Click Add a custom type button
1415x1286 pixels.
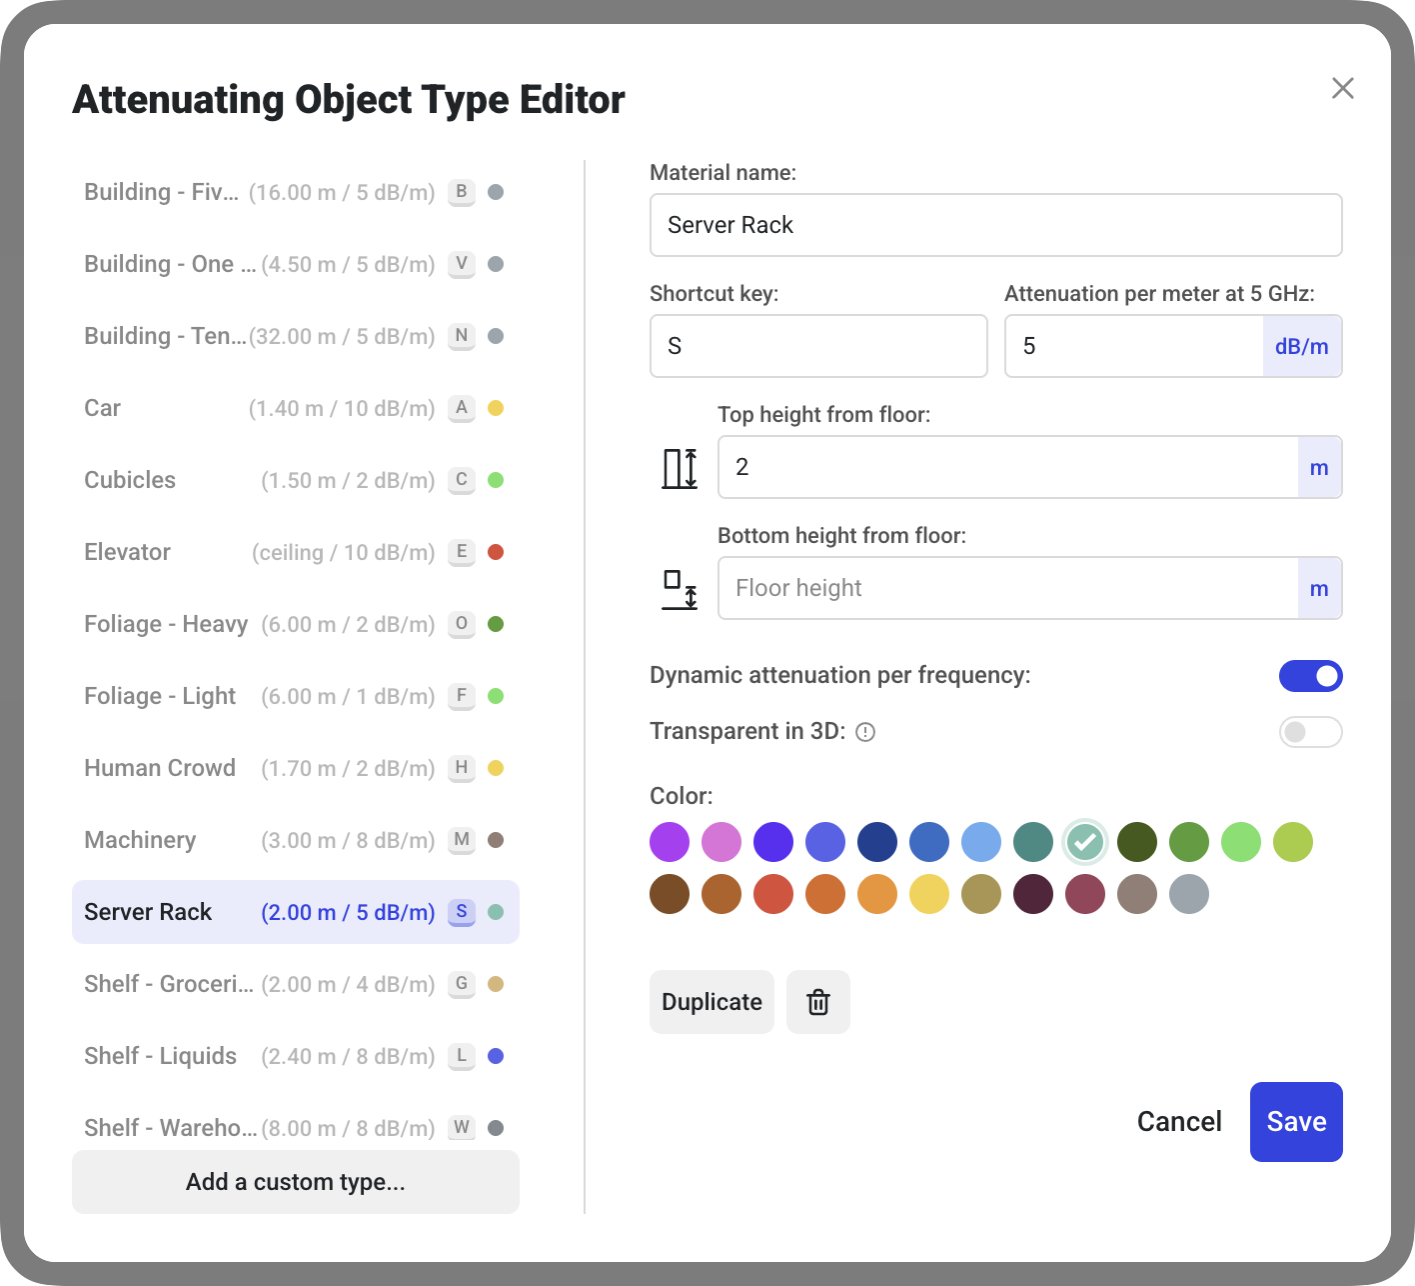295,1182
